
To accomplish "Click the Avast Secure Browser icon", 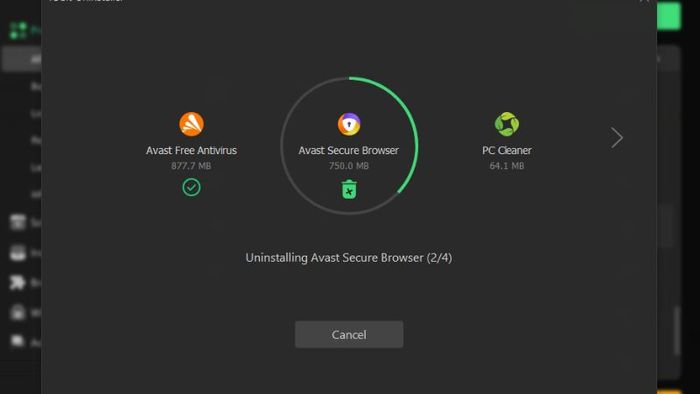I will 349,124.
